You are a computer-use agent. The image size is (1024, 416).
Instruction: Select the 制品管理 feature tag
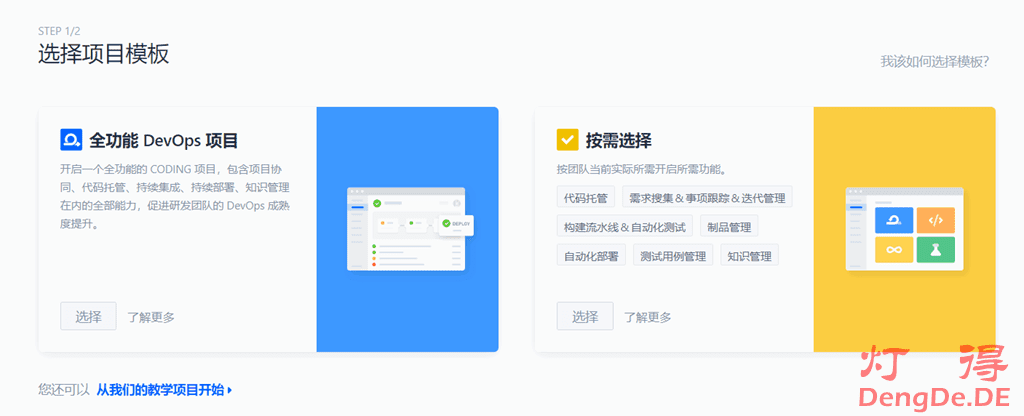tap(728, 227)
